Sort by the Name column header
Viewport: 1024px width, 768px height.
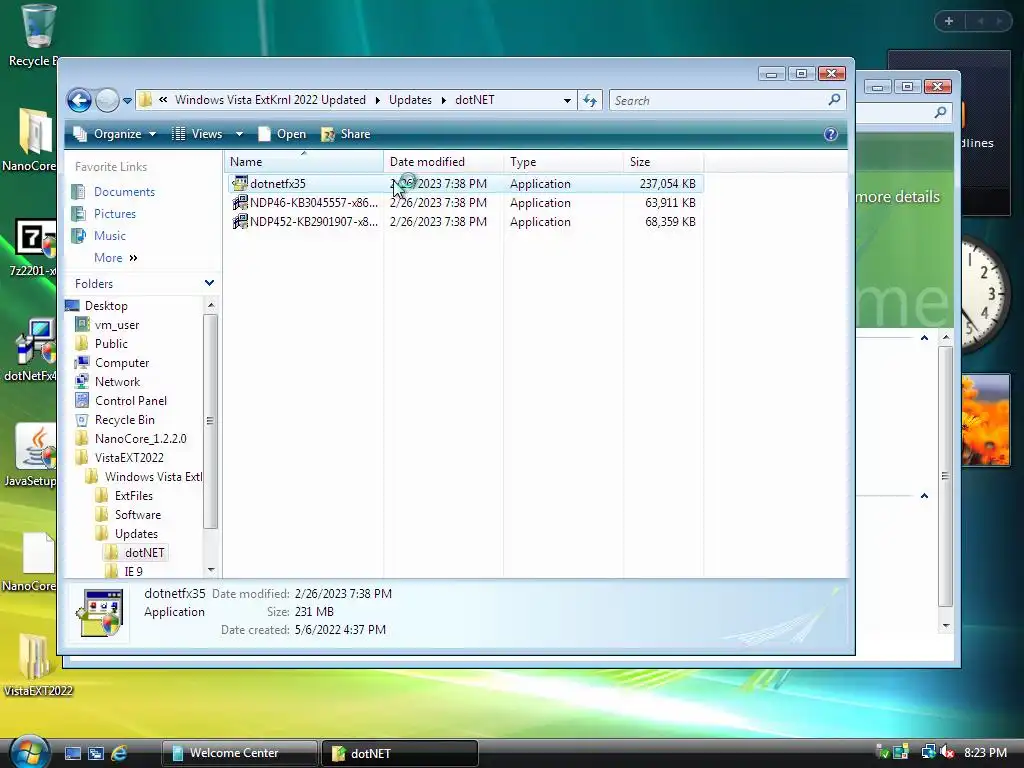(x=304, y=162)
